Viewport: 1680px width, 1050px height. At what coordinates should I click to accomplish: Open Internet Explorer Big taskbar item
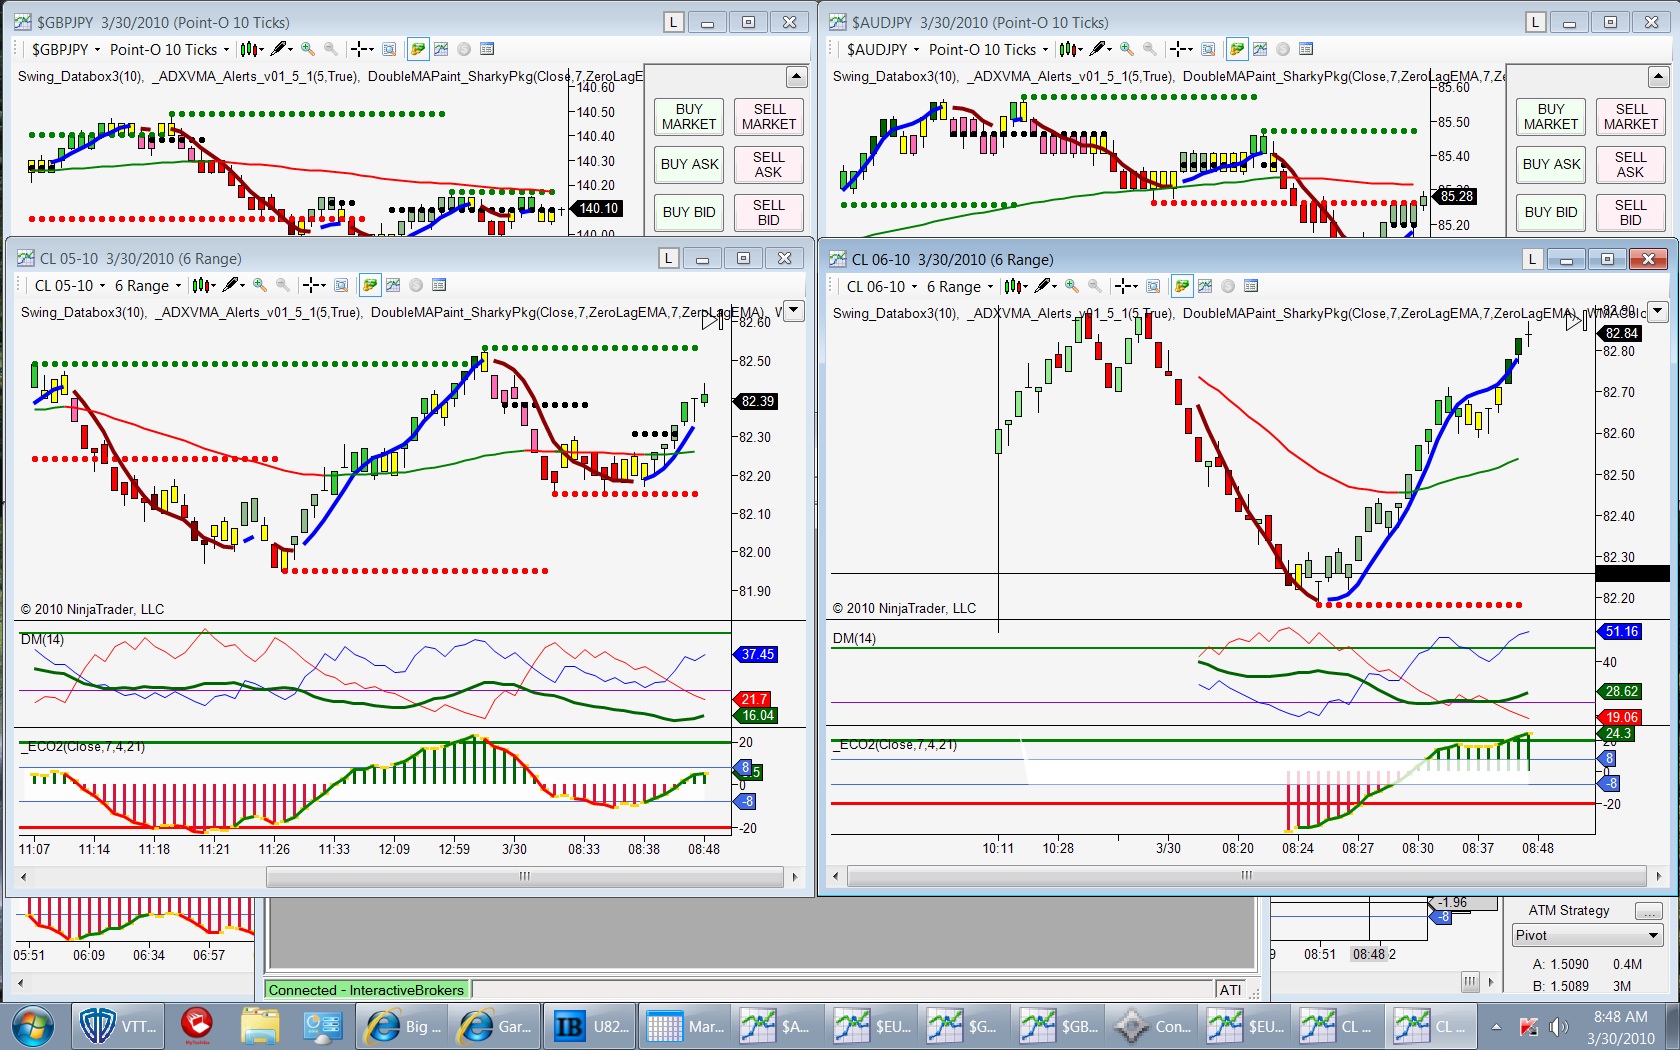(x=401, y=1026)
